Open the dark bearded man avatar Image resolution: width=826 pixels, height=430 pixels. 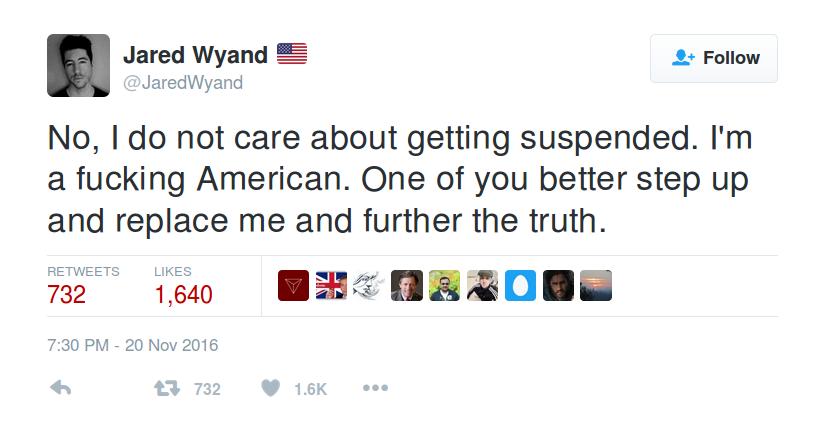pos(558,286)
